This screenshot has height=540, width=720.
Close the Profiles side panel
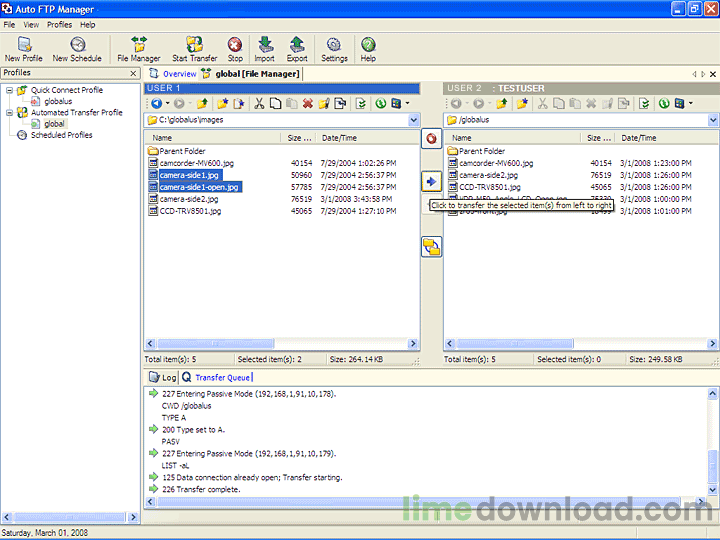(133, 73)
